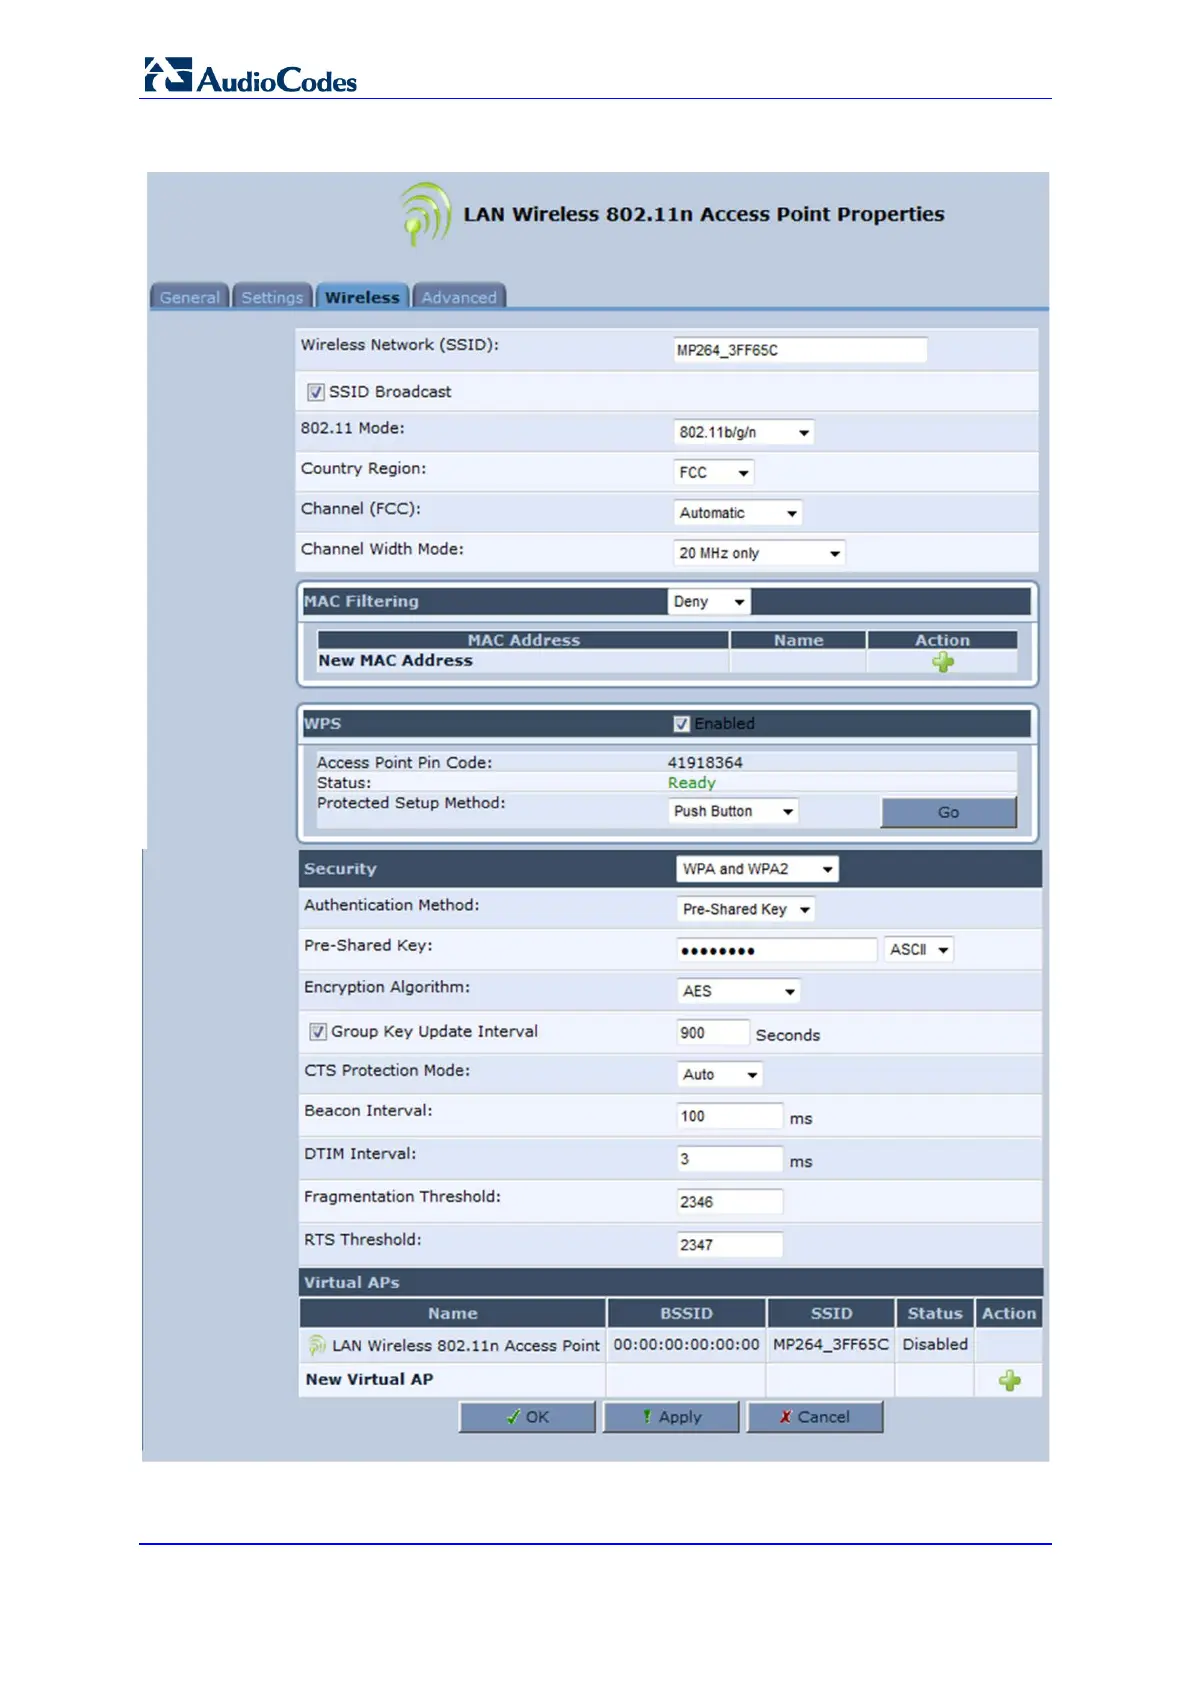Click the wireless signal icon in page header

[x=426, y=214]
